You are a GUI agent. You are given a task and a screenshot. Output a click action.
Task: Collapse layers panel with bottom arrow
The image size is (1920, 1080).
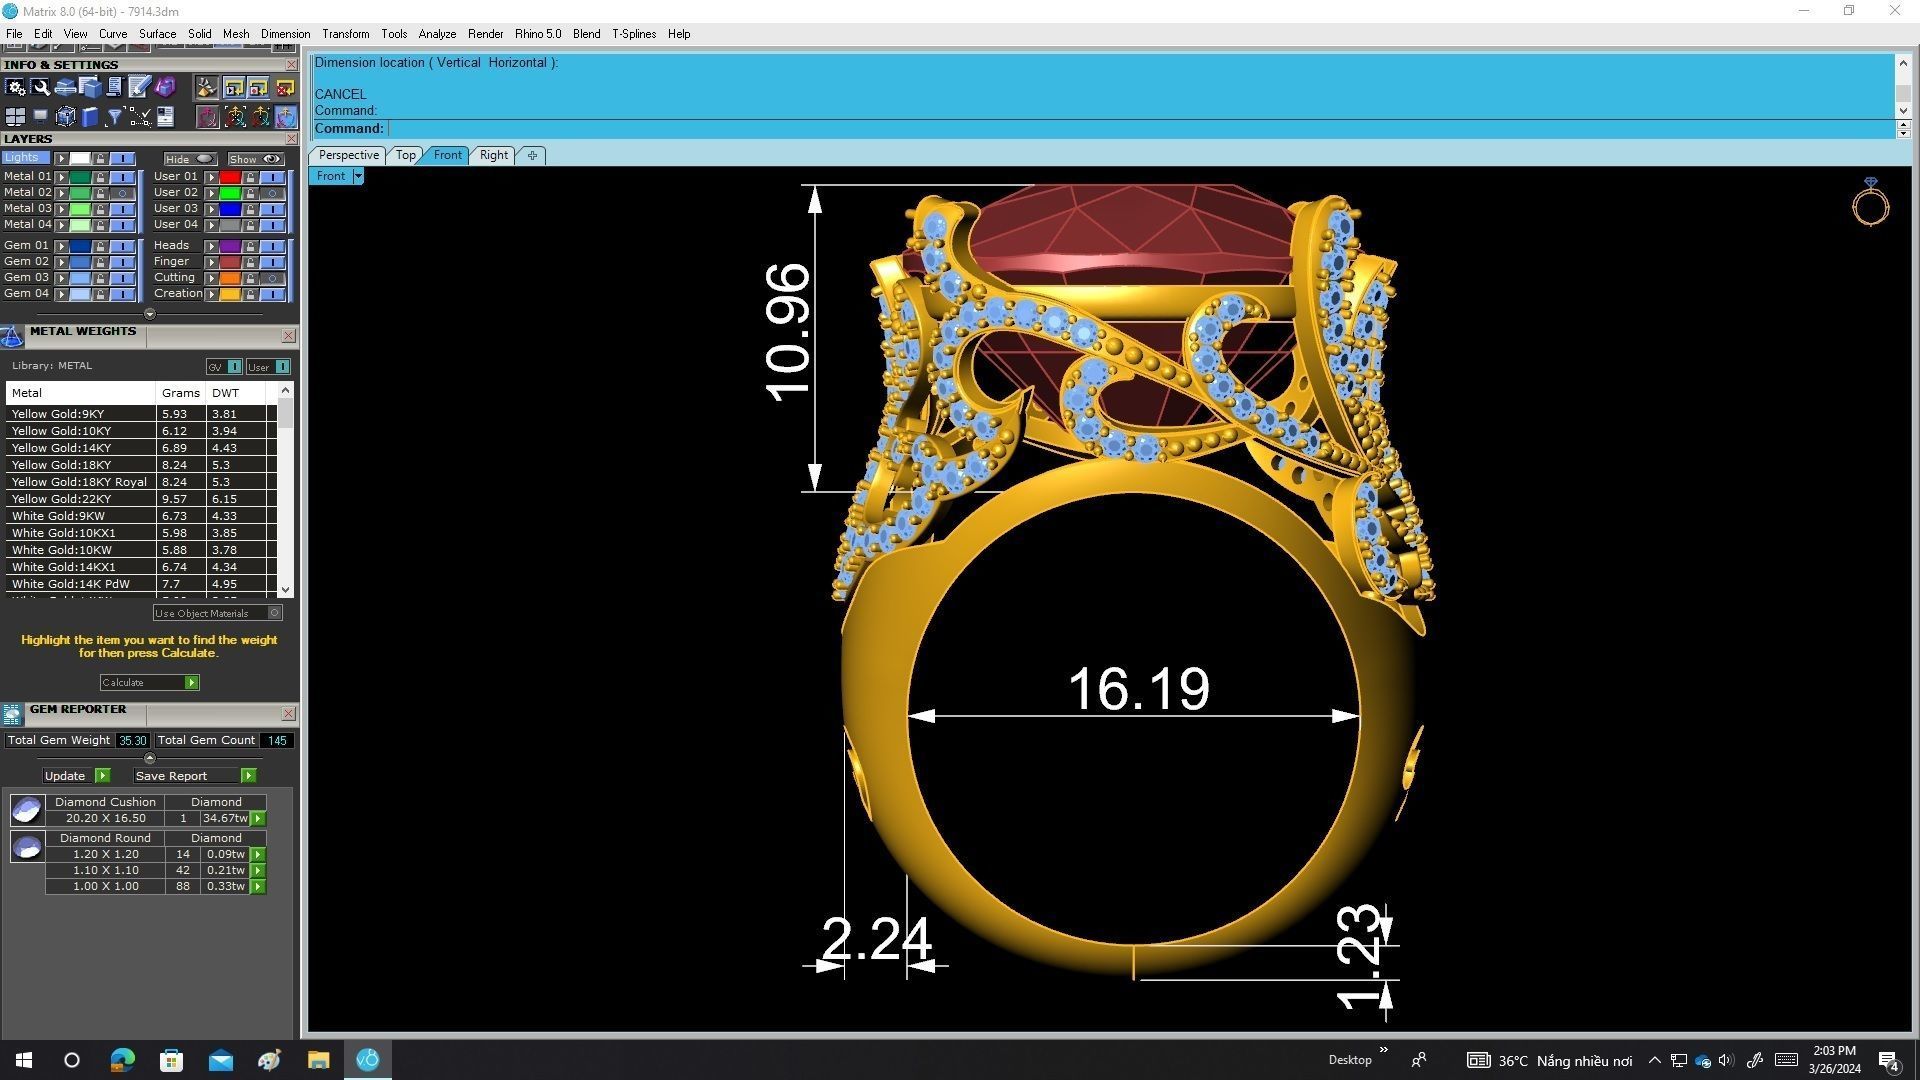coord(150,314)
